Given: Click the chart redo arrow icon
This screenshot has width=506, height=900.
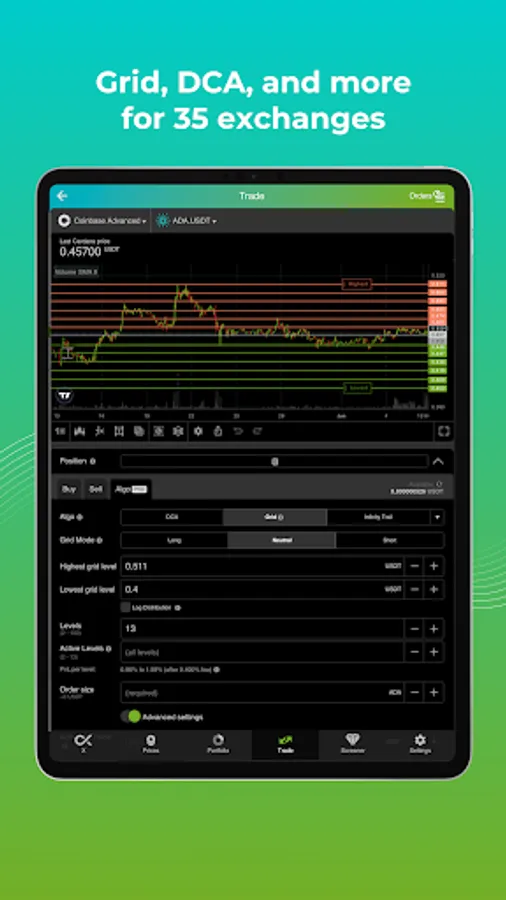Looking at the screenshot, I should [x=257, y=431].
